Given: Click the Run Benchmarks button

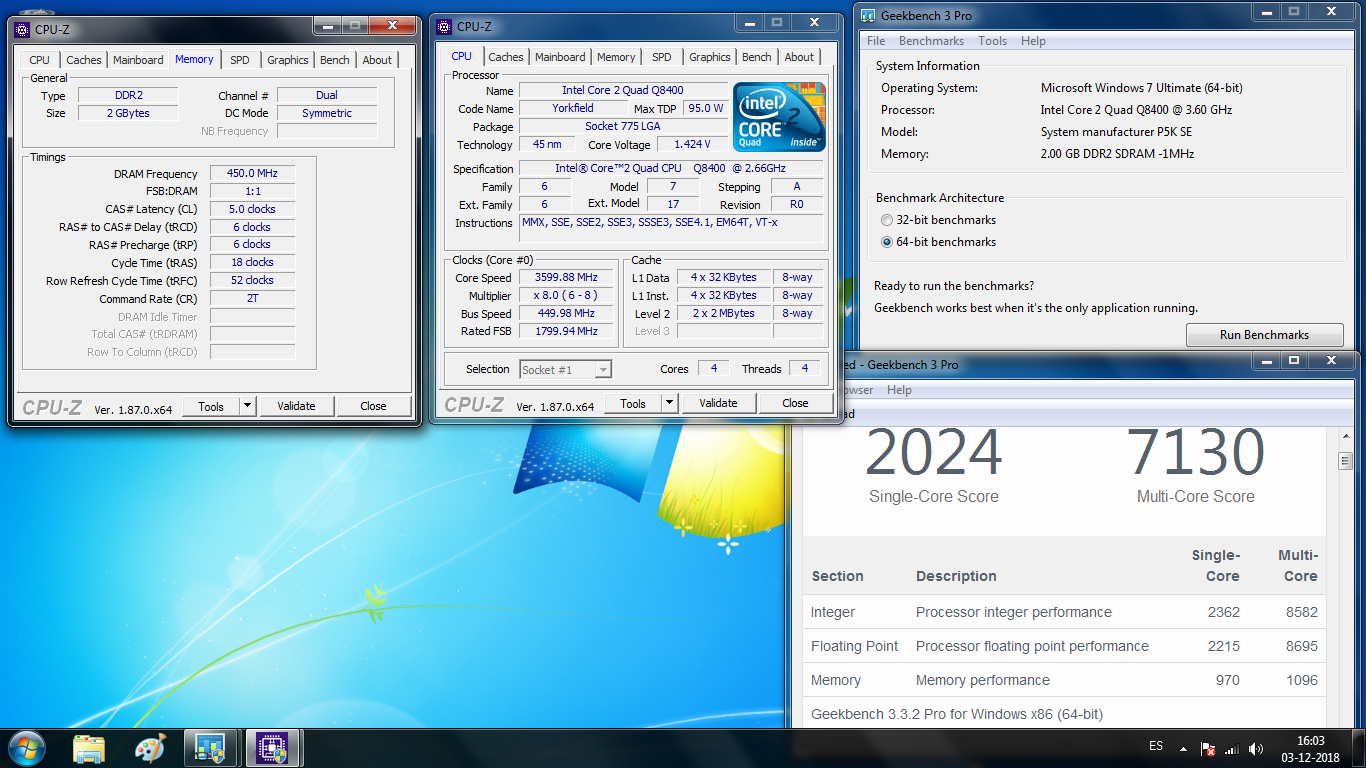Looking at the screenshot, I should pos(1264,335).
